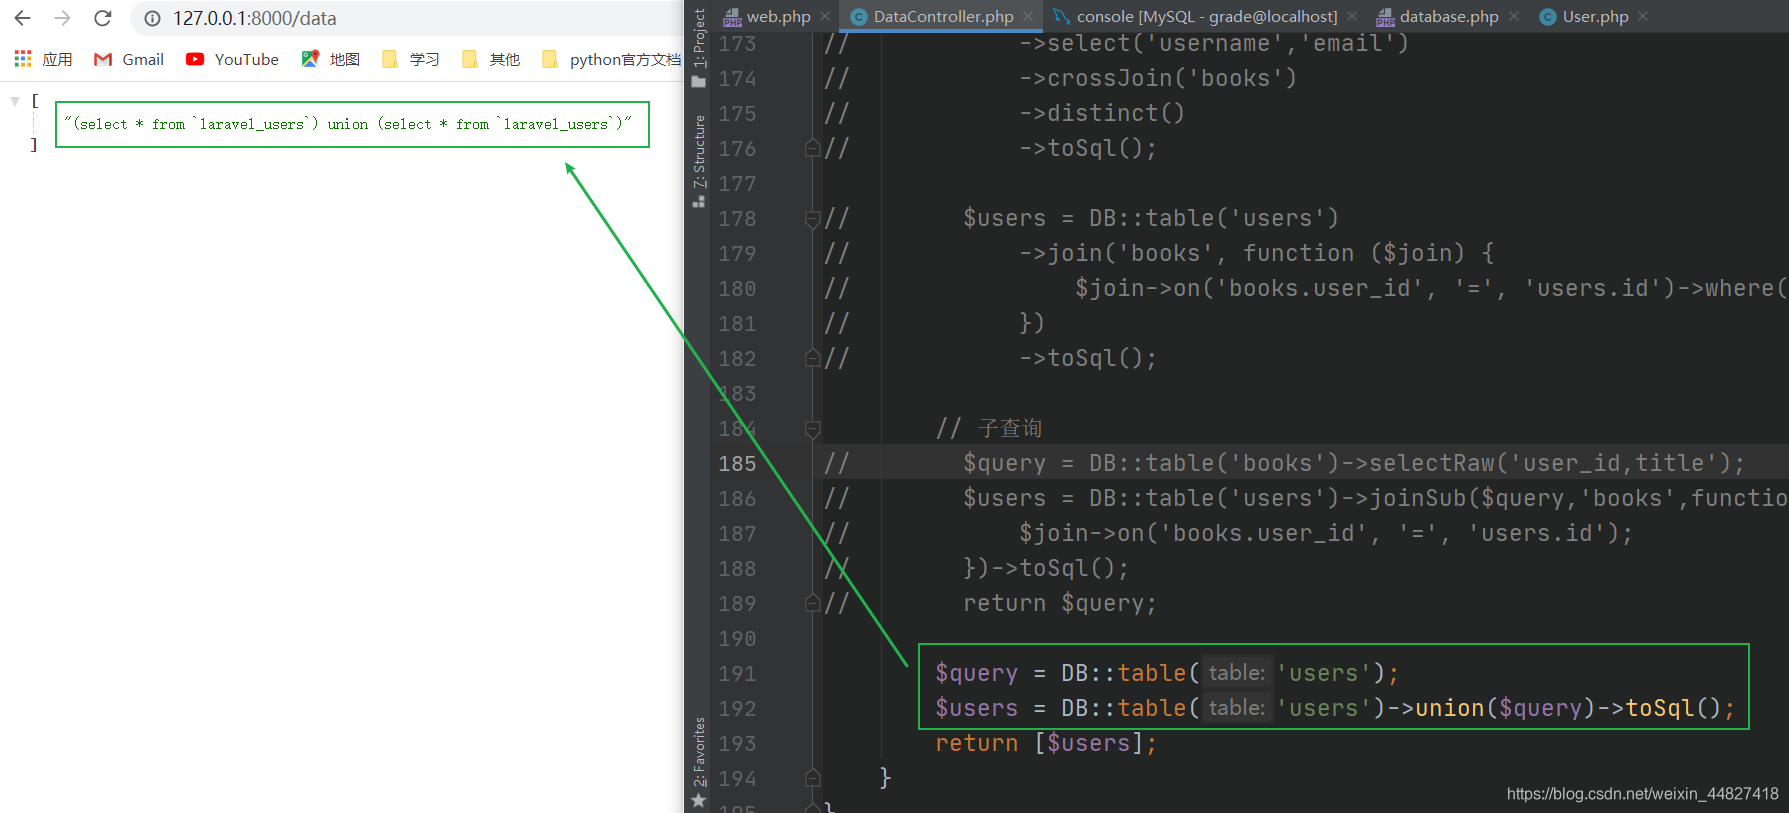
Task: Click the $query variable on line 191
Action: pos(976,673)
